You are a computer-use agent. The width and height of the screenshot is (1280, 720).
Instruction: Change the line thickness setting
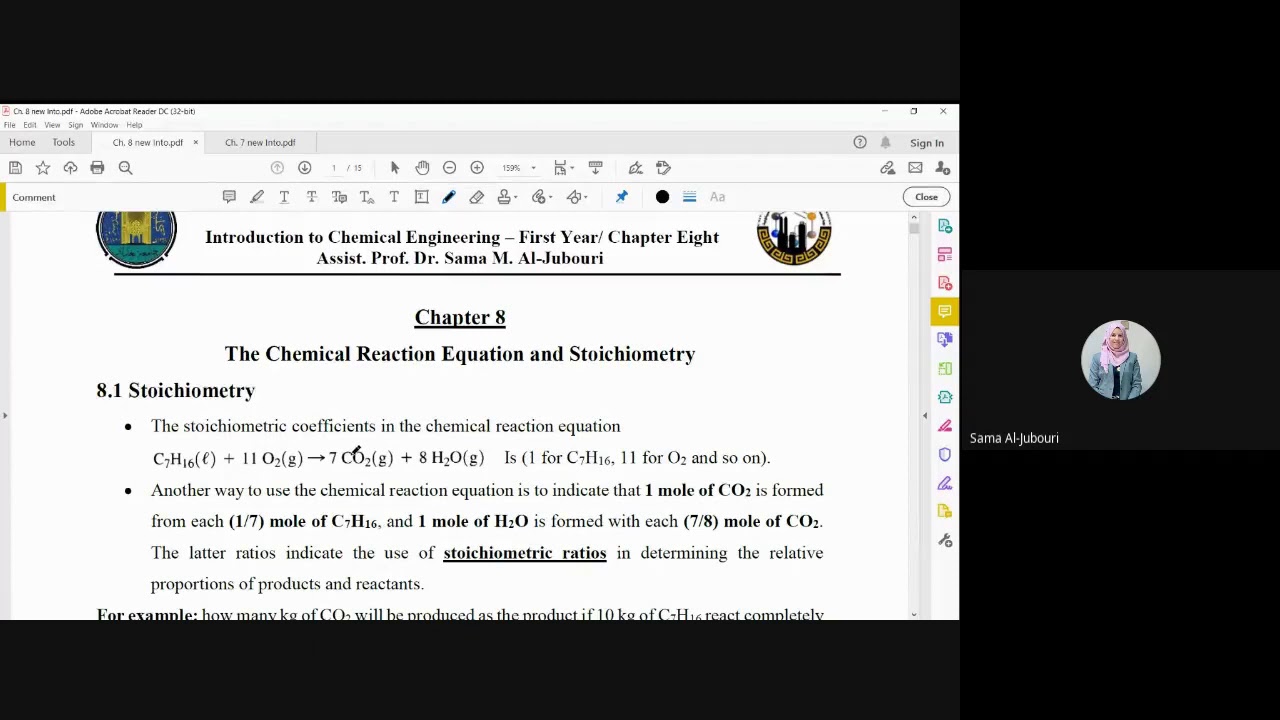[689, 197]
